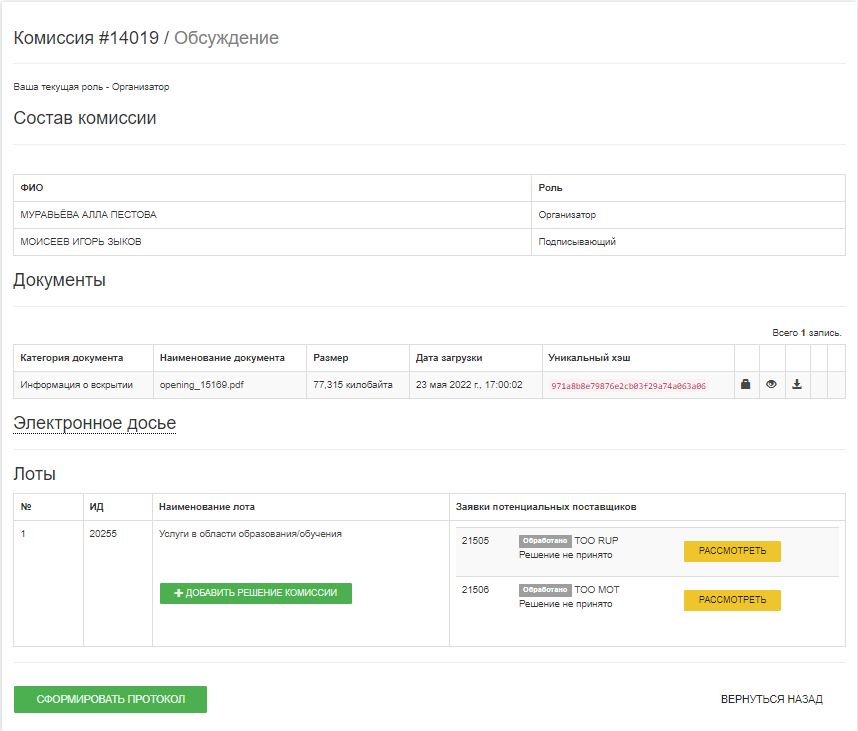Select the unique hash code text
The width and height of the screenshot is (858, 731).
tap(628, 385)
